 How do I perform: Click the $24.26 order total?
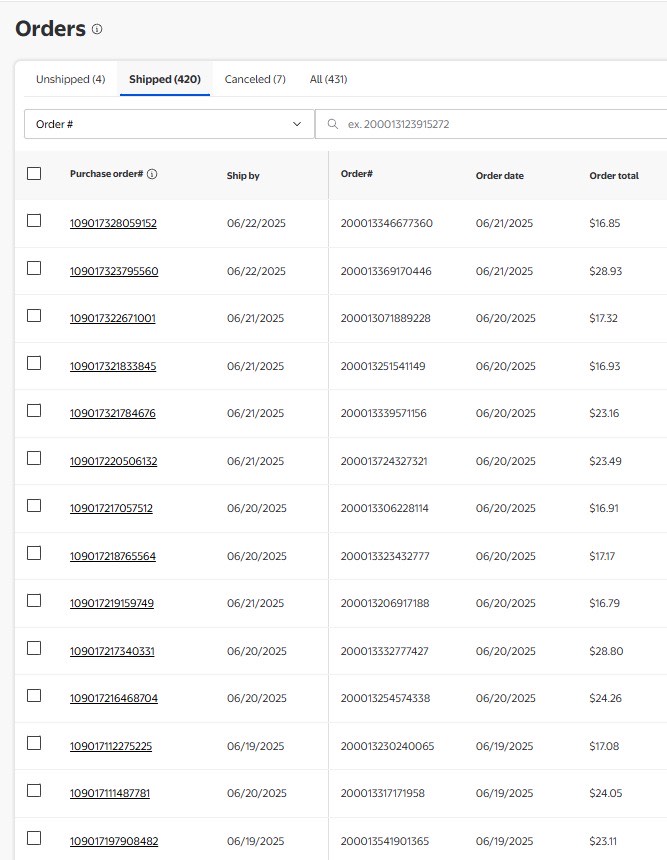point(606,698)
